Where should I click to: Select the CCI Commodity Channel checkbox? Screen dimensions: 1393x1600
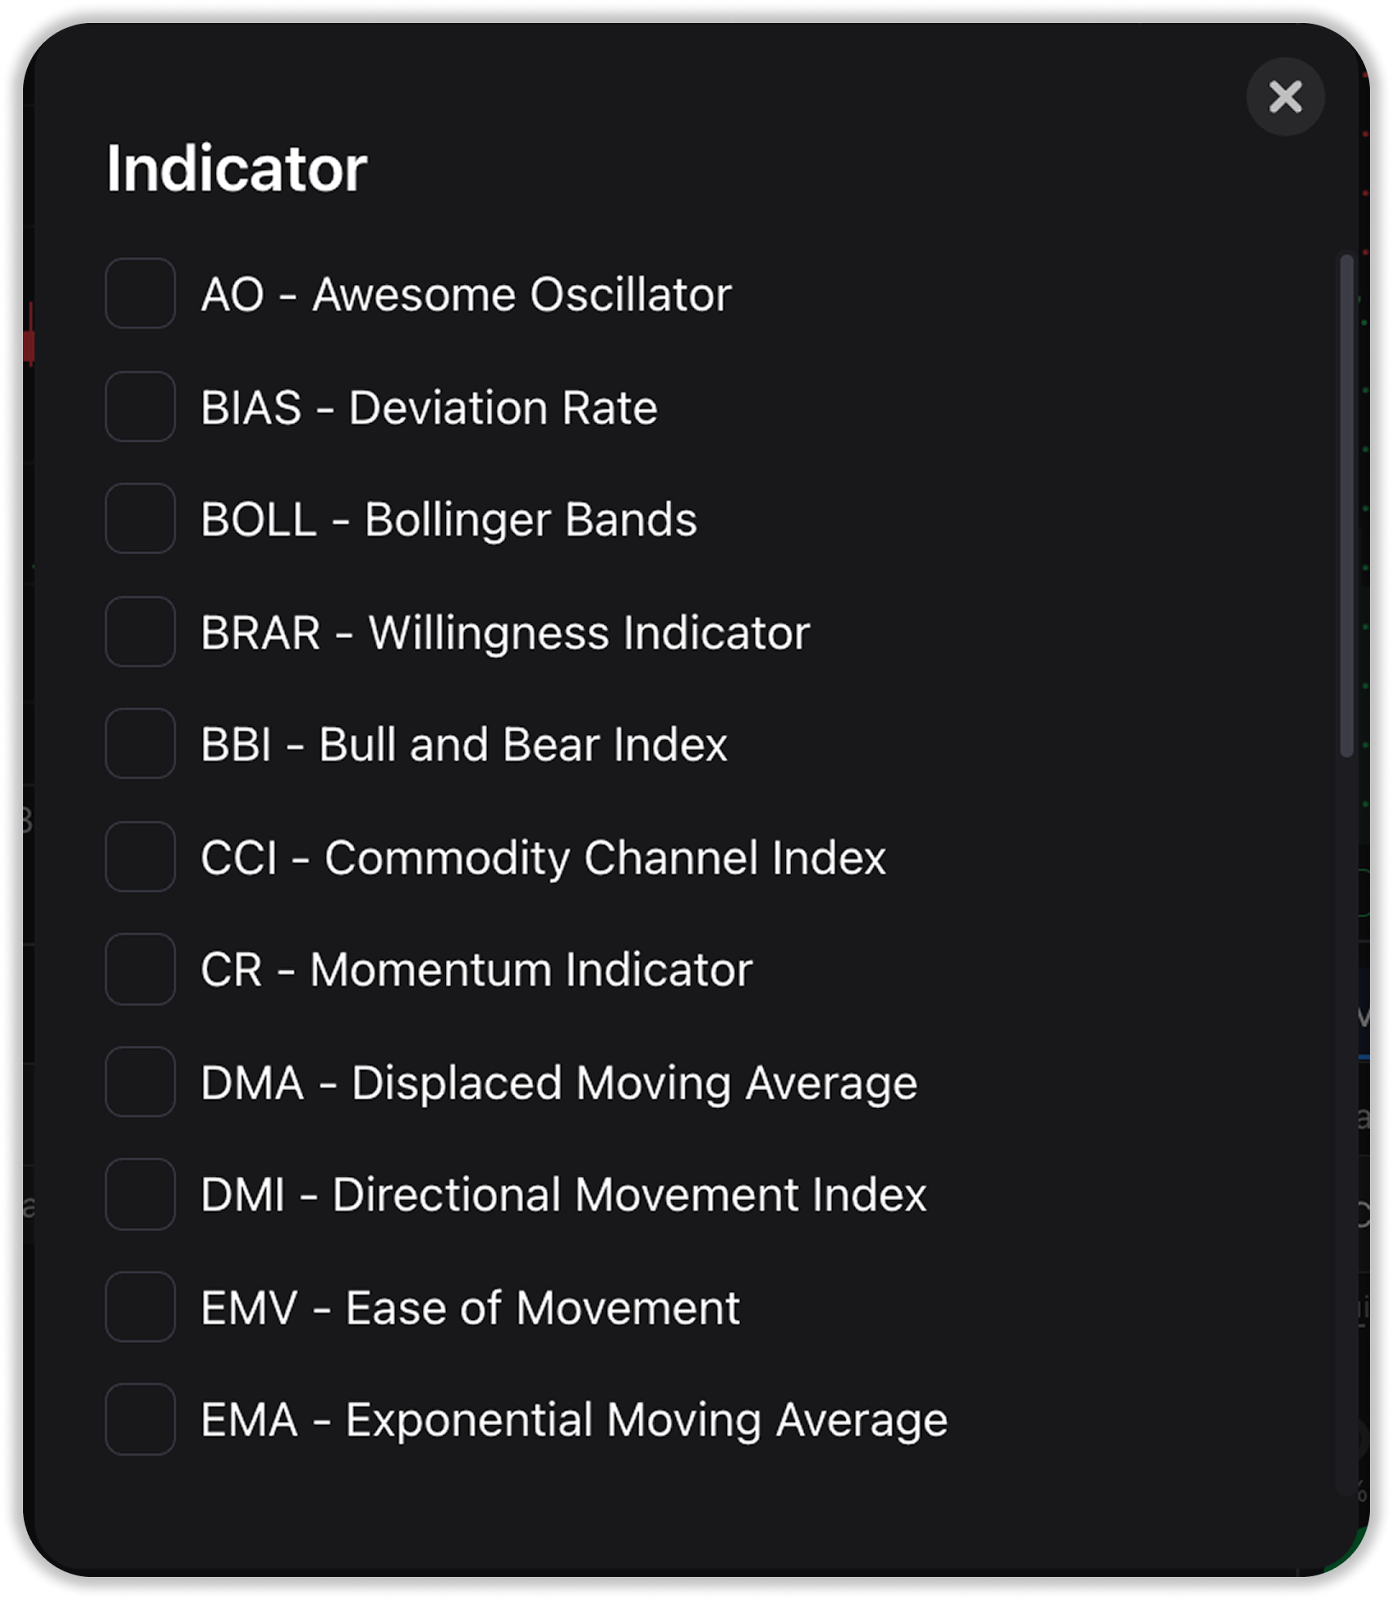coord(141,857)
